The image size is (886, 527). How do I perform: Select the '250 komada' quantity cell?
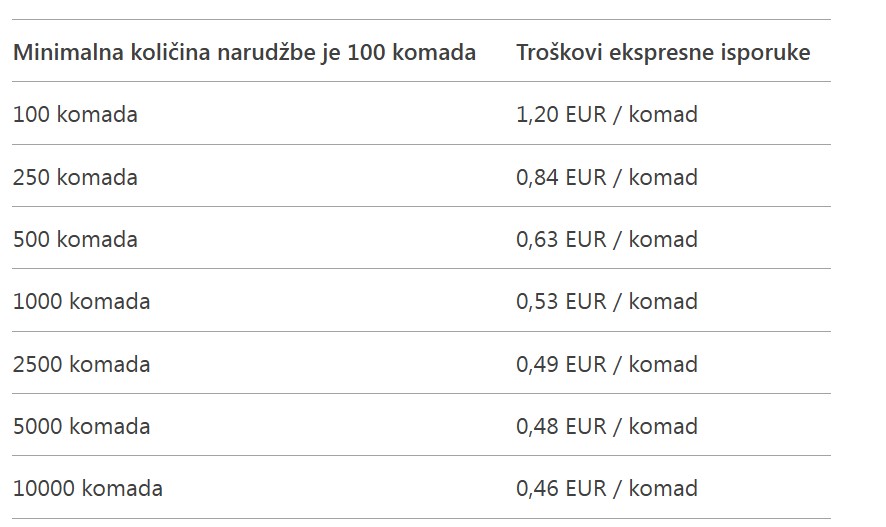pyautogui.click(x=75, y=177)
